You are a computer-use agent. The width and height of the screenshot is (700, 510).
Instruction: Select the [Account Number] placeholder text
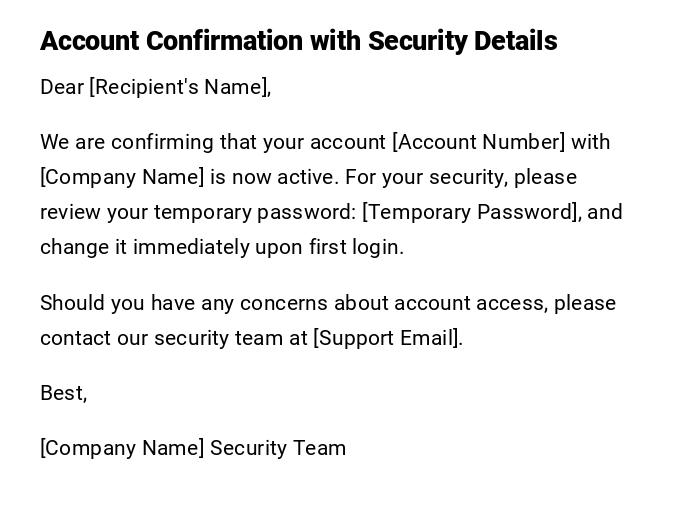coord(478,142)
